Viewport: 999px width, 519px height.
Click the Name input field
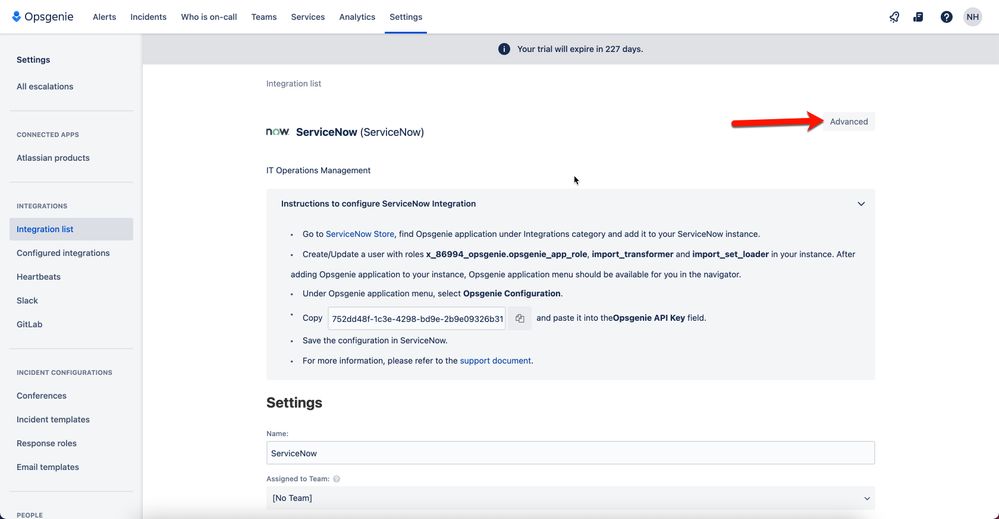pos(570,453)
